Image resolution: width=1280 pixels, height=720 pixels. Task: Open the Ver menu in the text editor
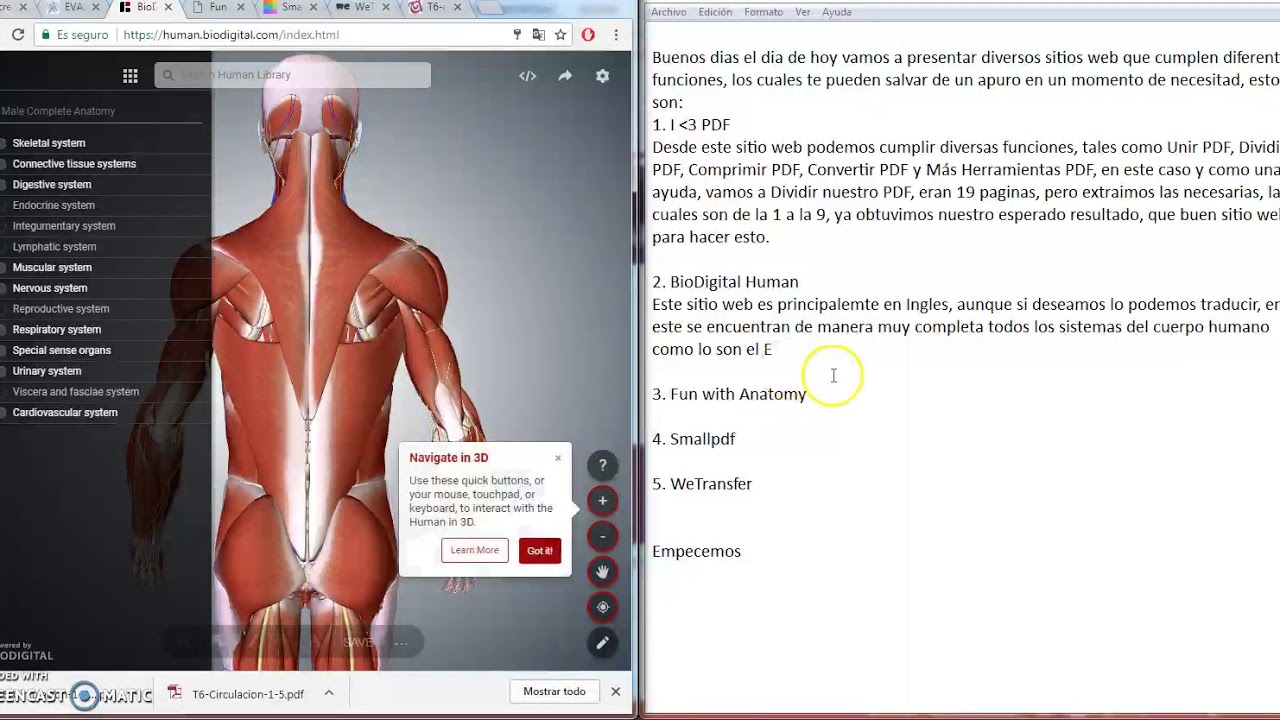pyautogui.click(x=803, y=12)
